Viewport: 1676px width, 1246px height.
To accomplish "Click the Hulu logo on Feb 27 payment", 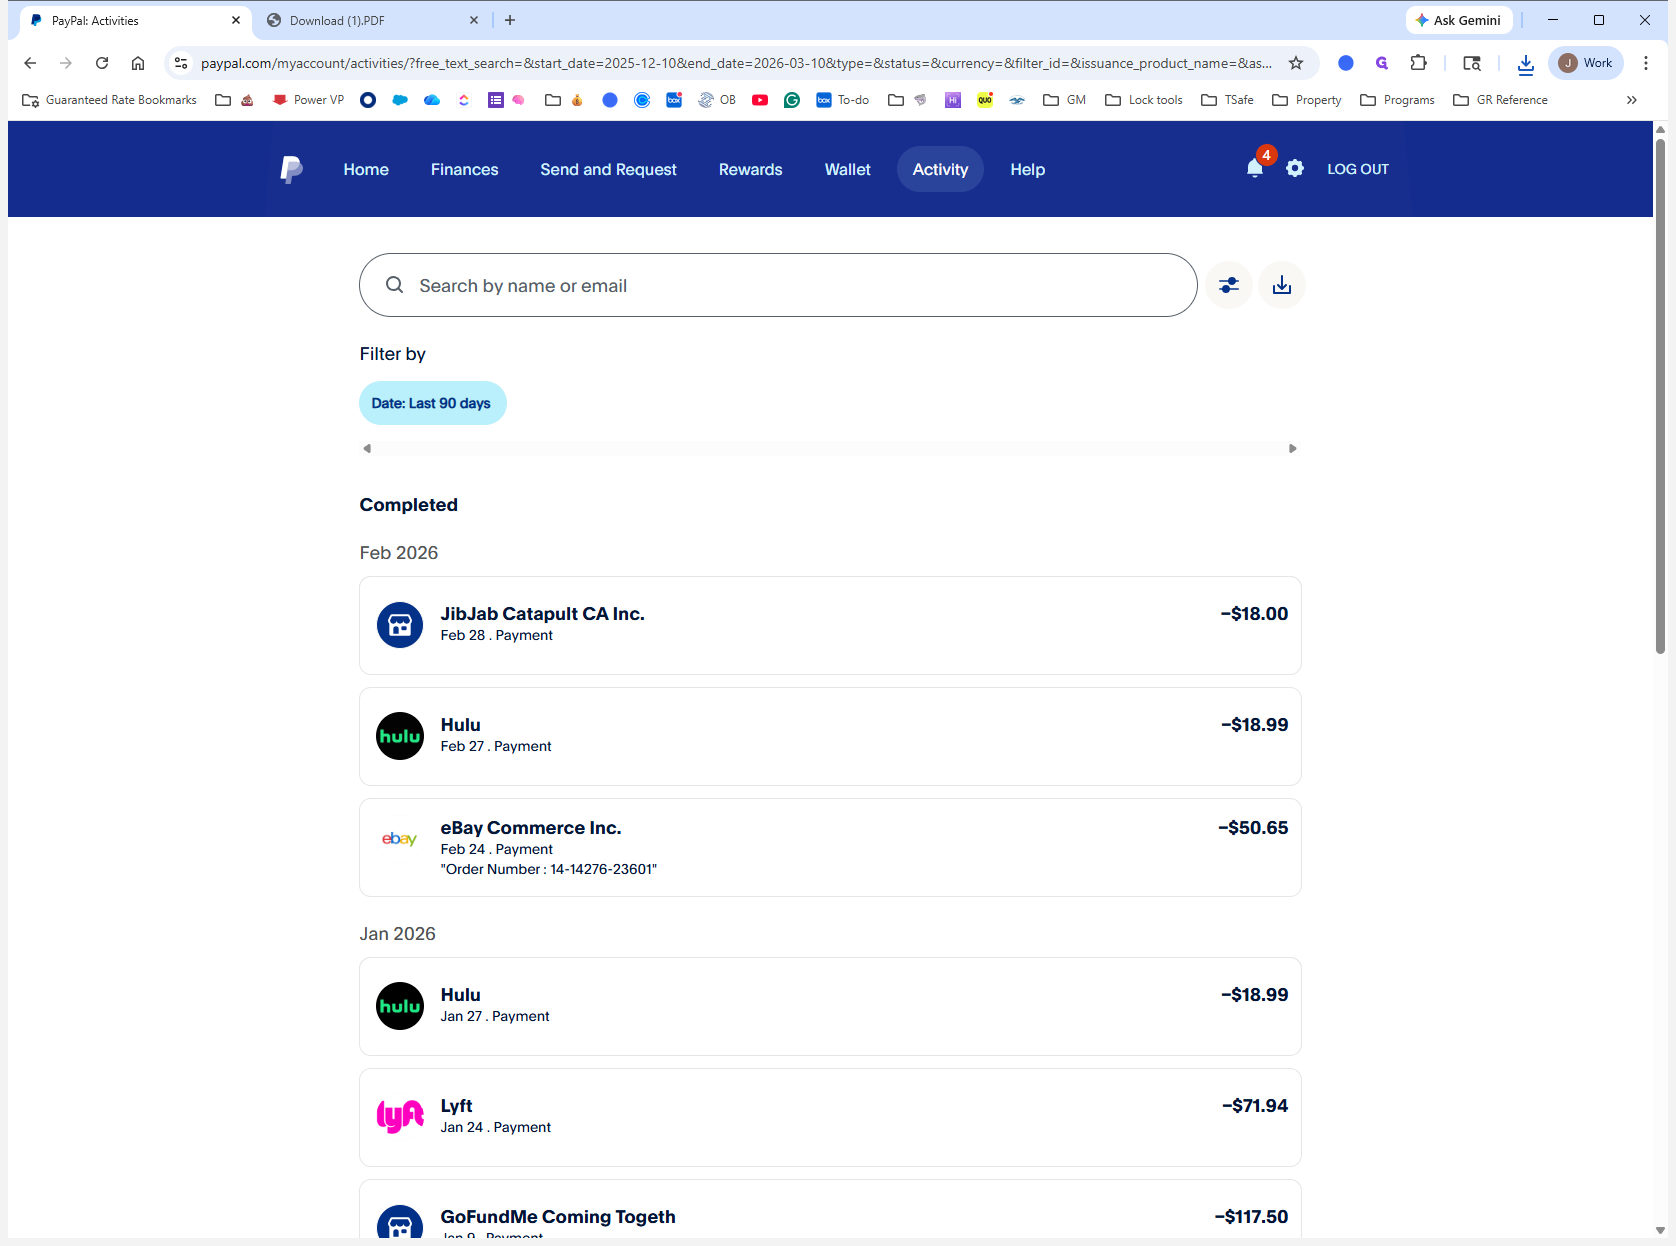I will [x=400, y=736].
